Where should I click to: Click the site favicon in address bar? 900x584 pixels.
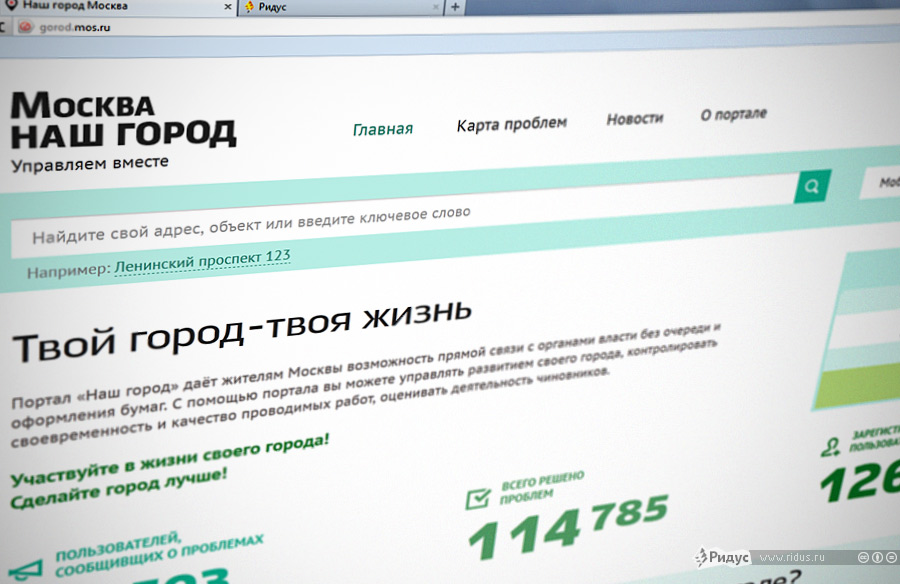click(25, 26)
